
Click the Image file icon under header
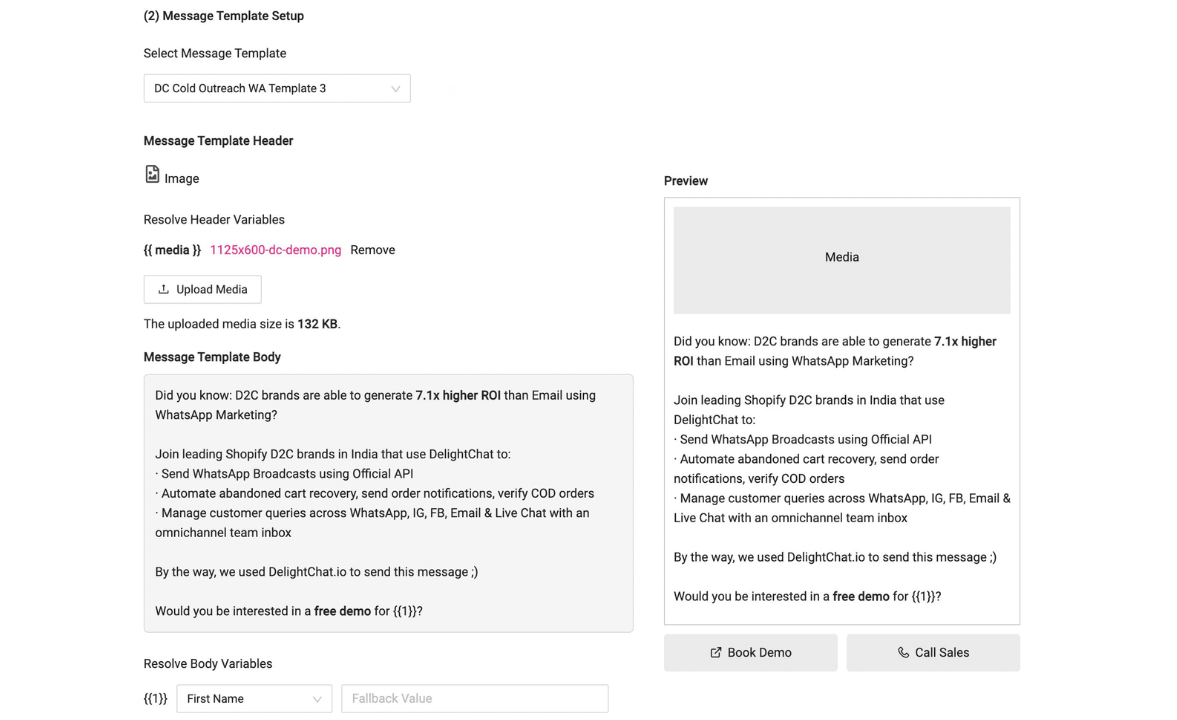click(152, 175)
